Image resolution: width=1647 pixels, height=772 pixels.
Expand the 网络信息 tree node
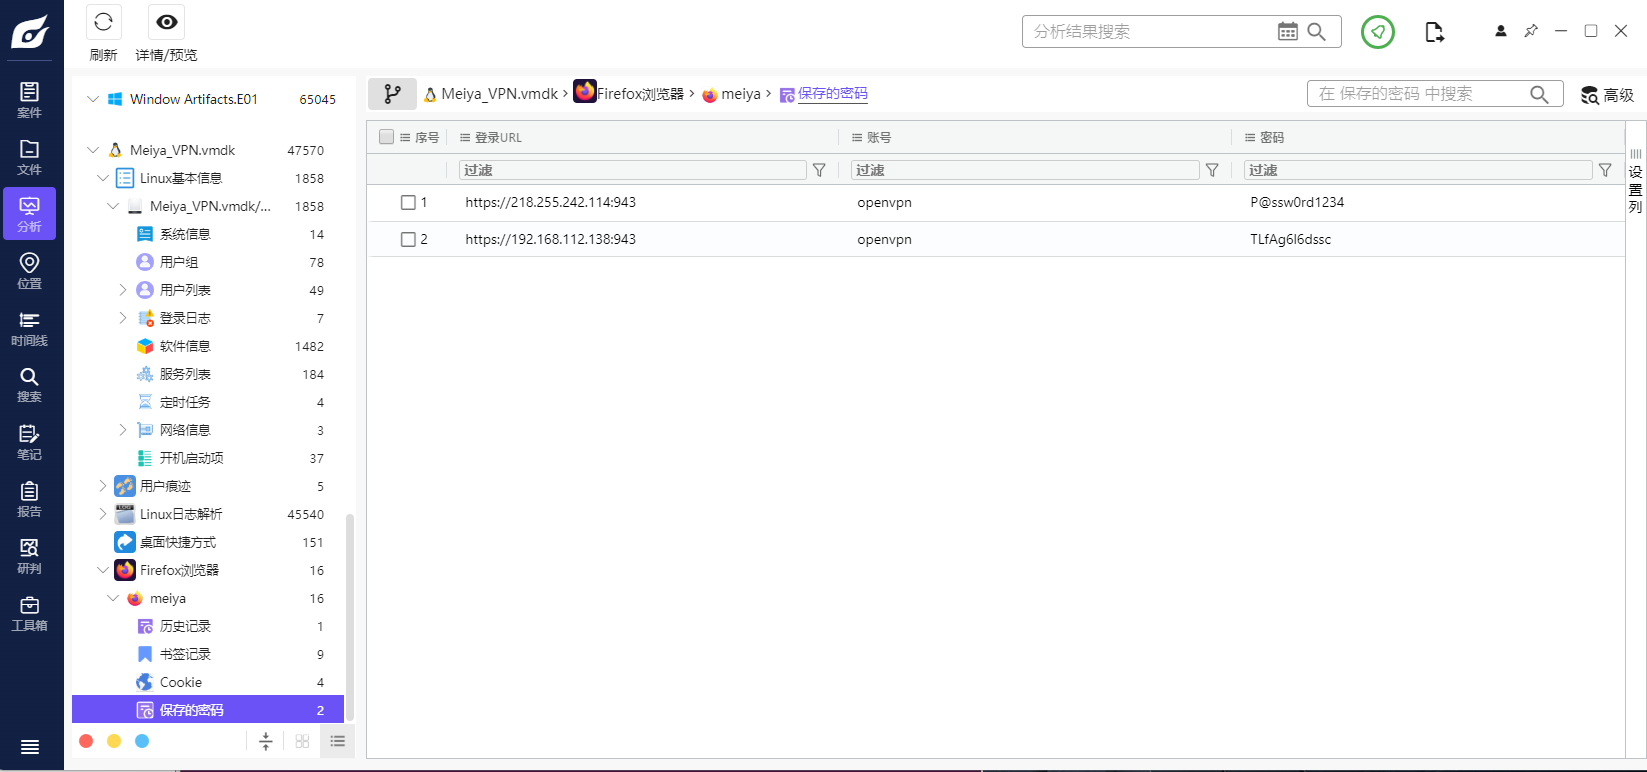[123, 430]
